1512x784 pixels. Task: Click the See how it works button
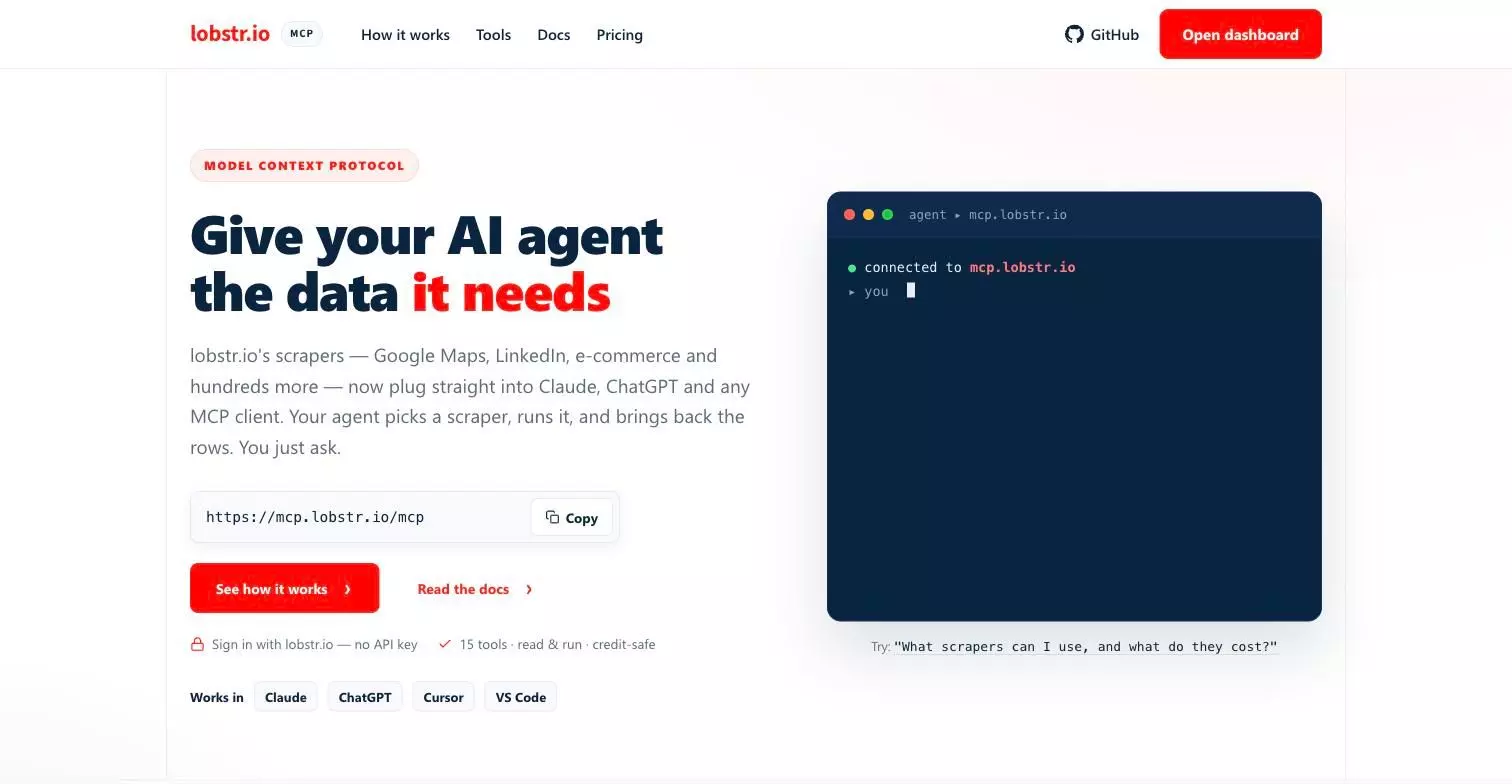pyautogui.click(x=284, y=588)
